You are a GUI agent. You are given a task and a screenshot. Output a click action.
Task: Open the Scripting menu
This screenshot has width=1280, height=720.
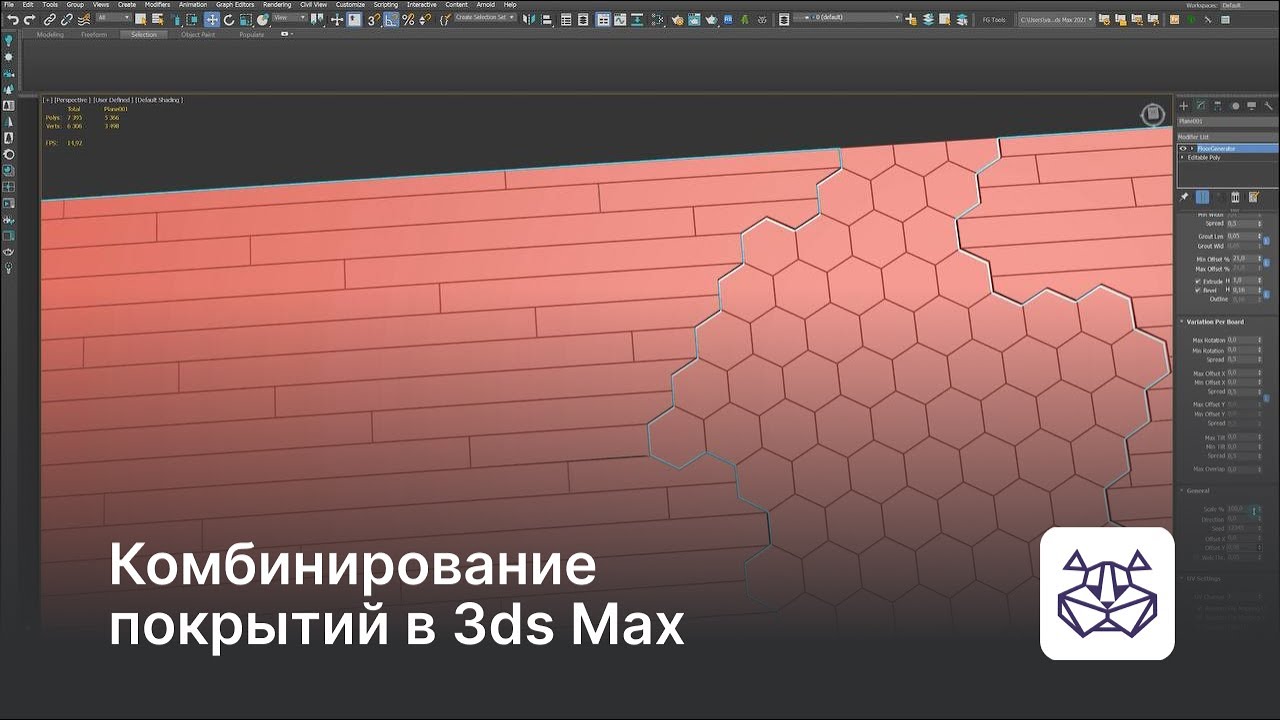click(x=386, y=5)
